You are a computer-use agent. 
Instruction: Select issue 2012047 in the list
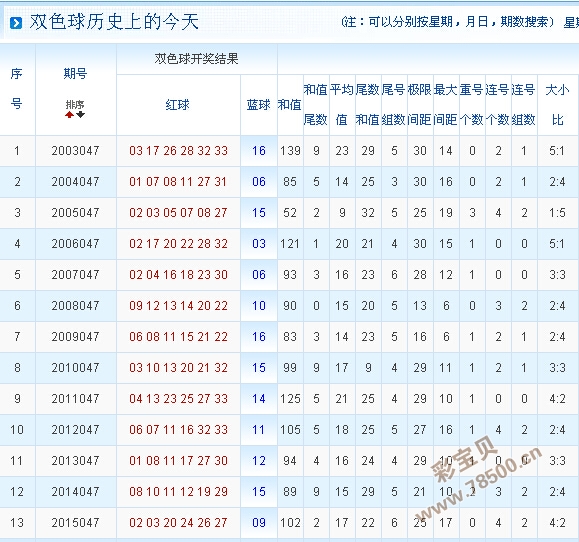pyautogui.click(x=75, y=430)
